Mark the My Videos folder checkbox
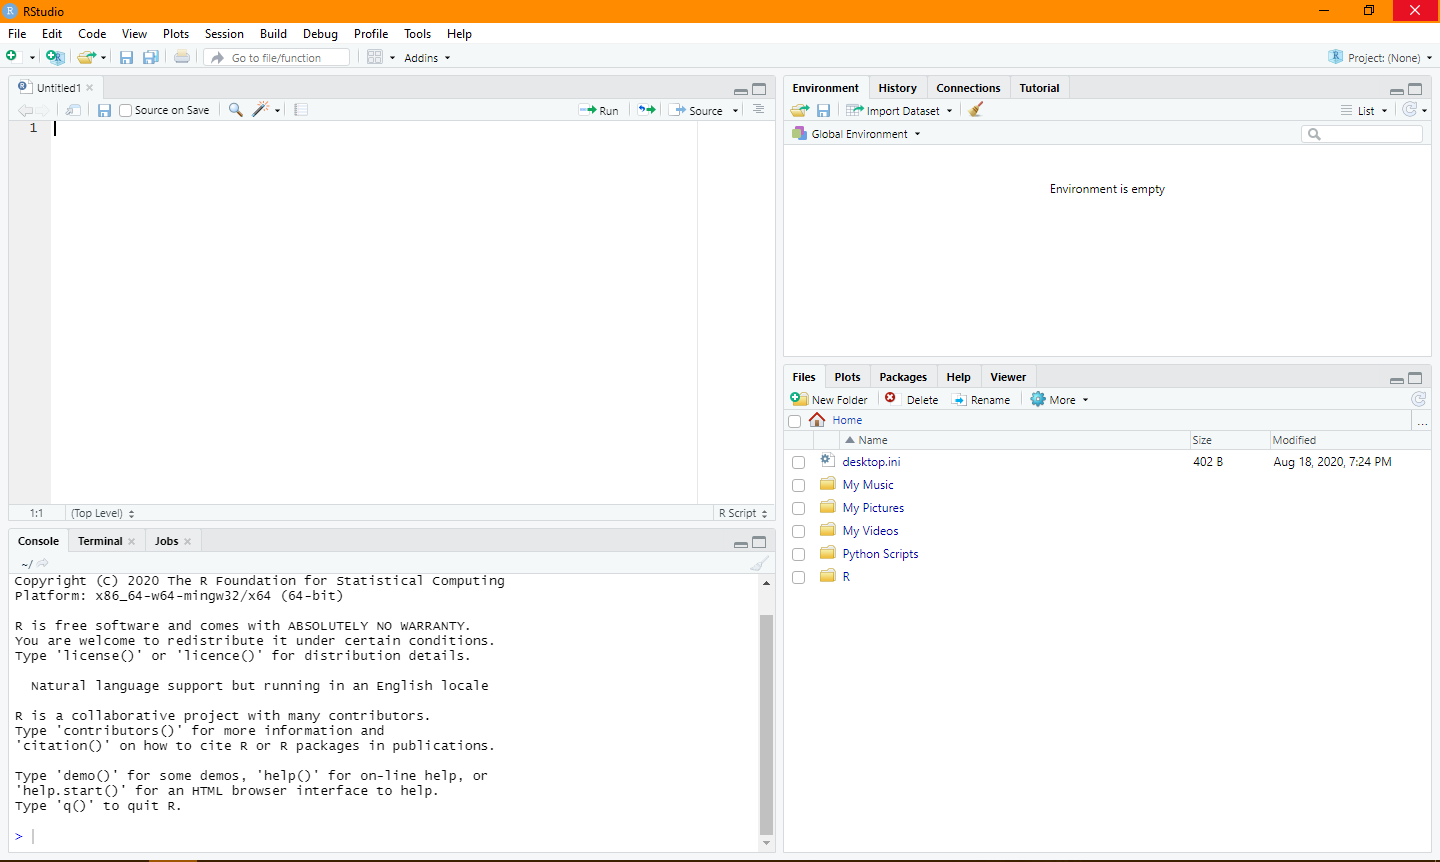Viewport: 1440px width, 862px height. pos(798,531)
